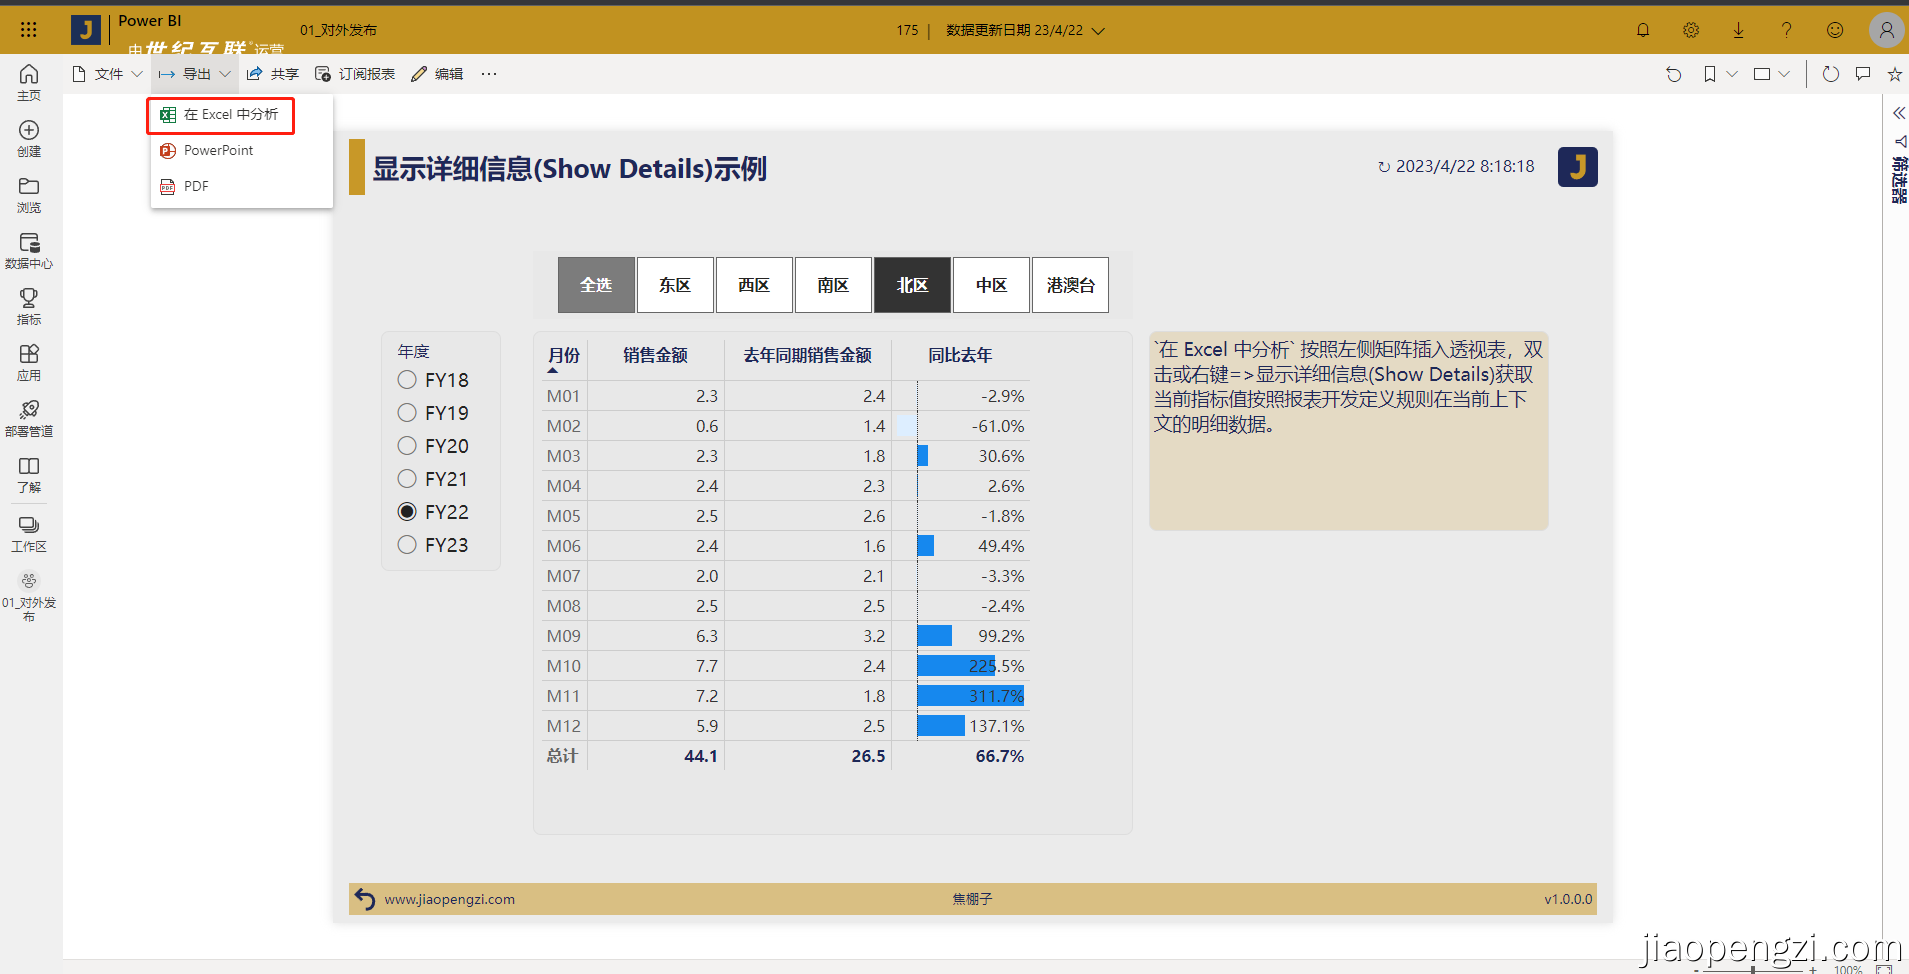Sort by the 月份 column header
Viewport: 1909px width, 974px height.
(564, 355)
